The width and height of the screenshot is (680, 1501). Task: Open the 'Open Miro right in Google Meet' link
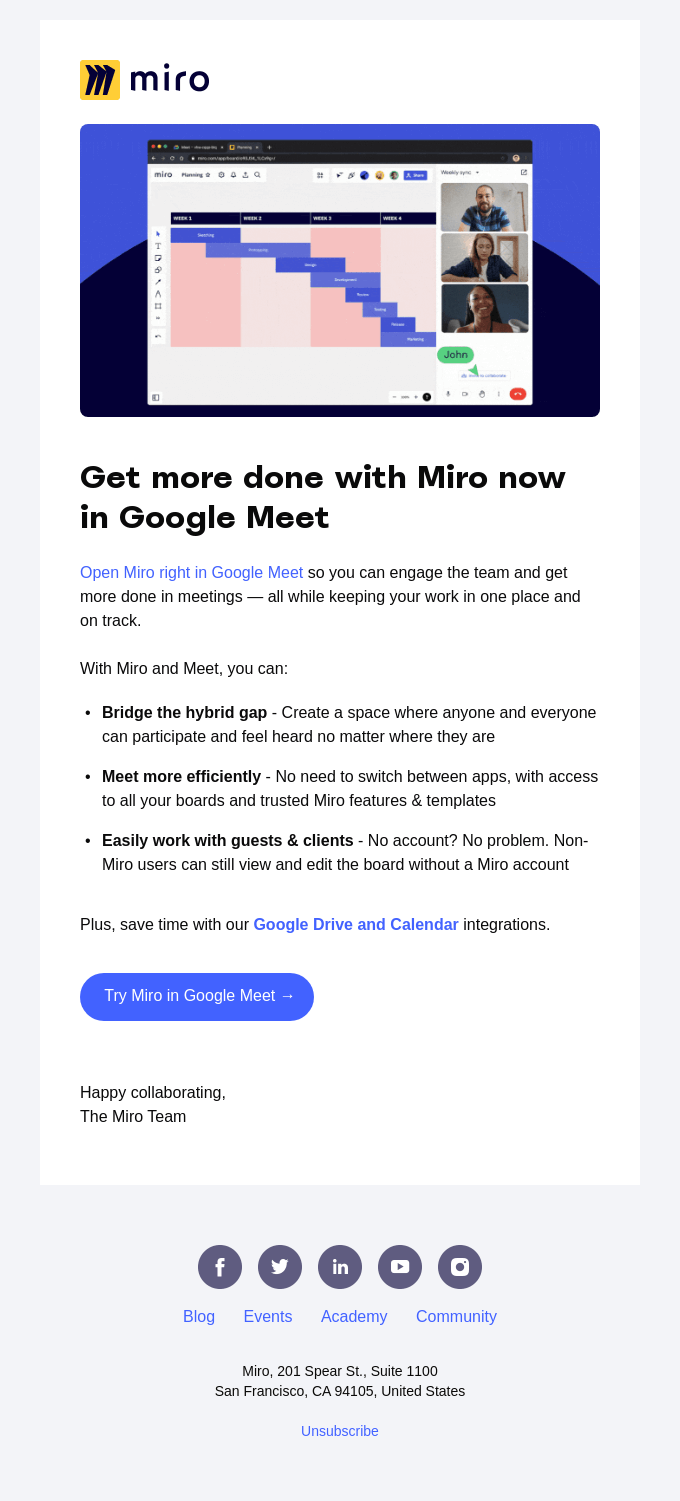[191, 573]
